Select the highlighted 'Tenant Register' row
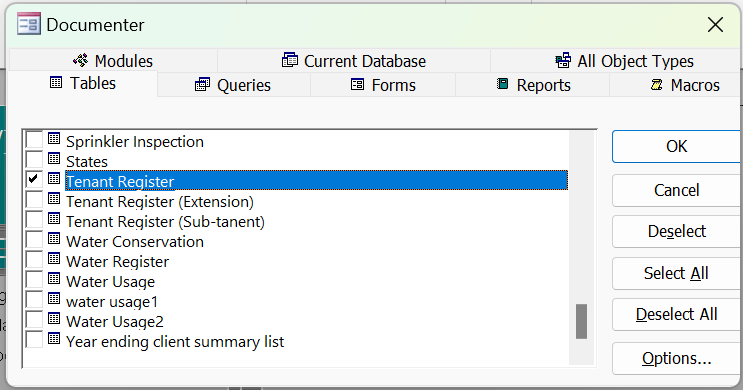Viewport: 743px width, 390px height. coord(317,181)
